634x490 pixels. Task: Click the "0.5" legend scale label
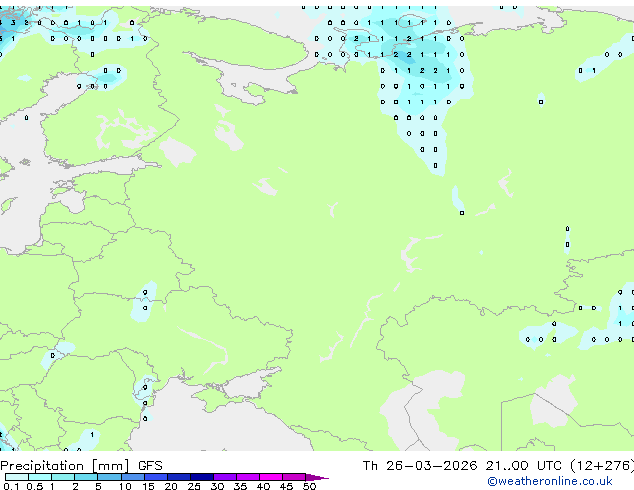(x=35, y=486)
